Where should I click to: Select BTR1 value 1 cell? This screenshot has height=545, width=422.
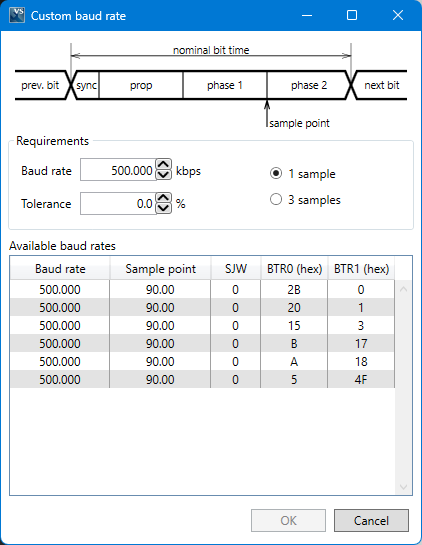pyautogui.click(x=361, y=308)
